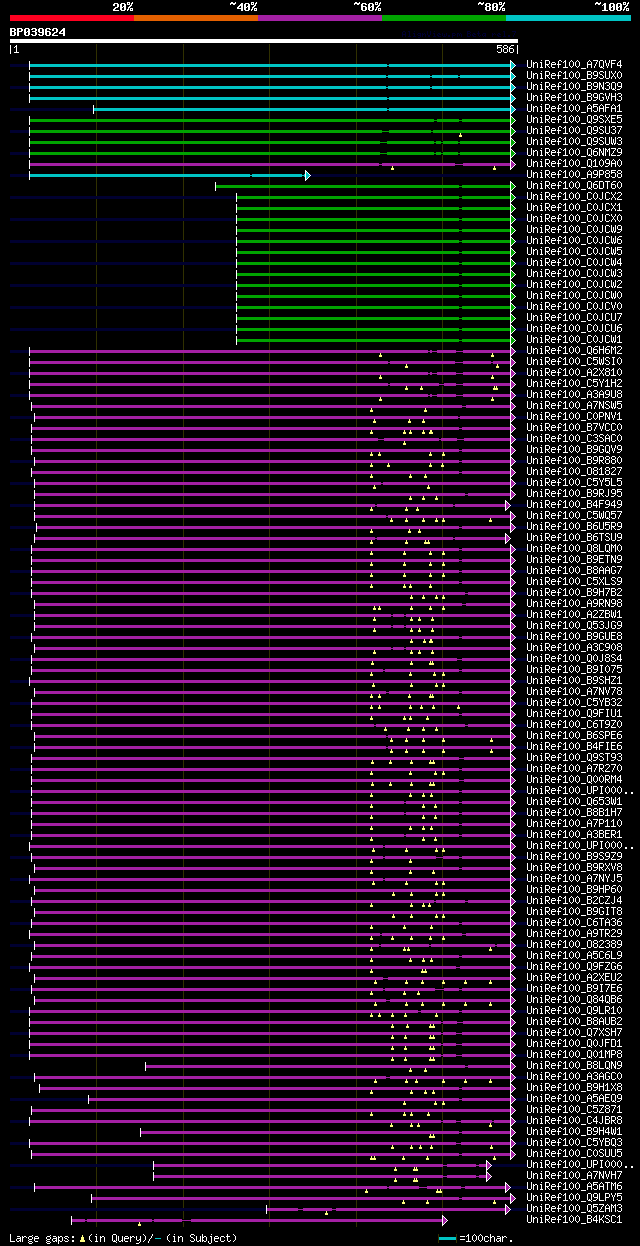Select the UniRef100_C0JCV0 label
The image size is (640, 1246).
(x=574, y=306)
